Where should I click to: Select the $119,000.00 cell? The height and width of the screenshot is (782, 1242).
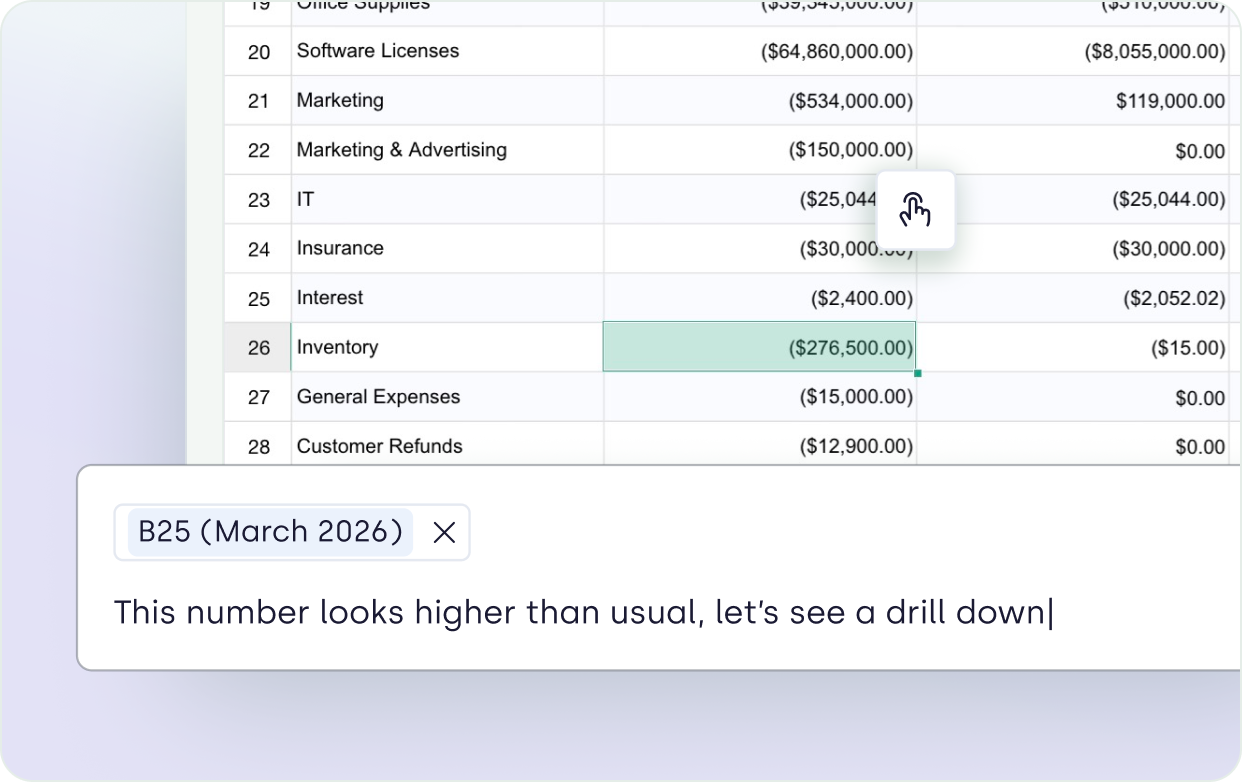pyautogui.click(x=1073, y=100)
